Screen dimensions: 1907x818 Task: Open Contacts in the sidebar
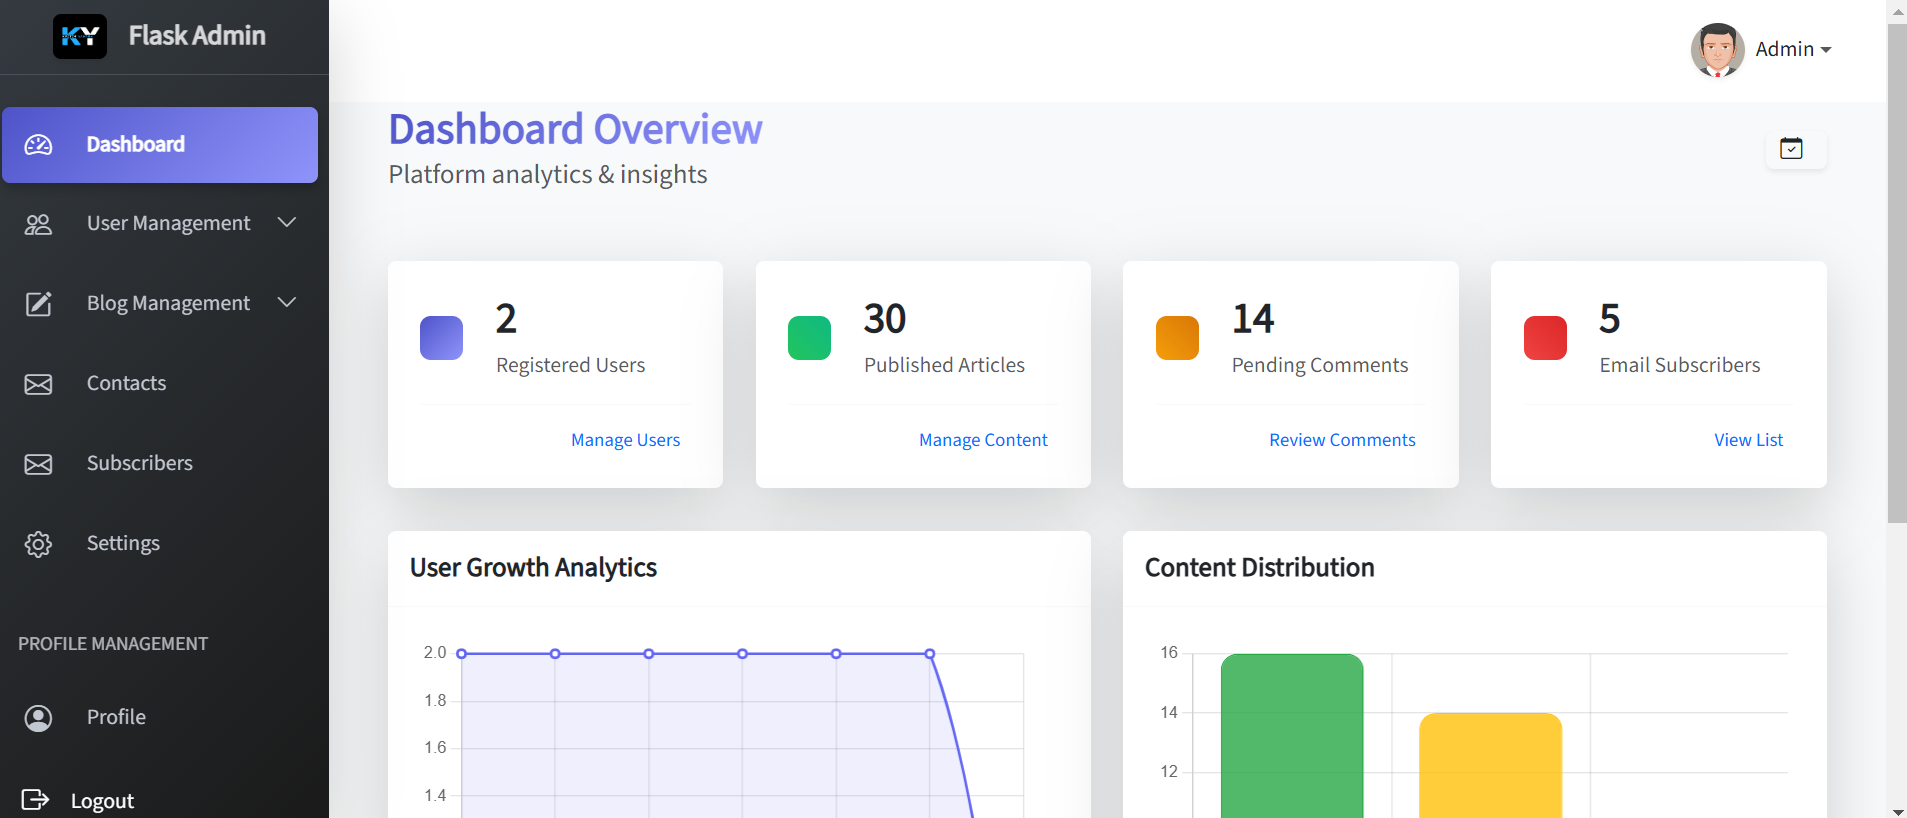click(x=160, y=384)
